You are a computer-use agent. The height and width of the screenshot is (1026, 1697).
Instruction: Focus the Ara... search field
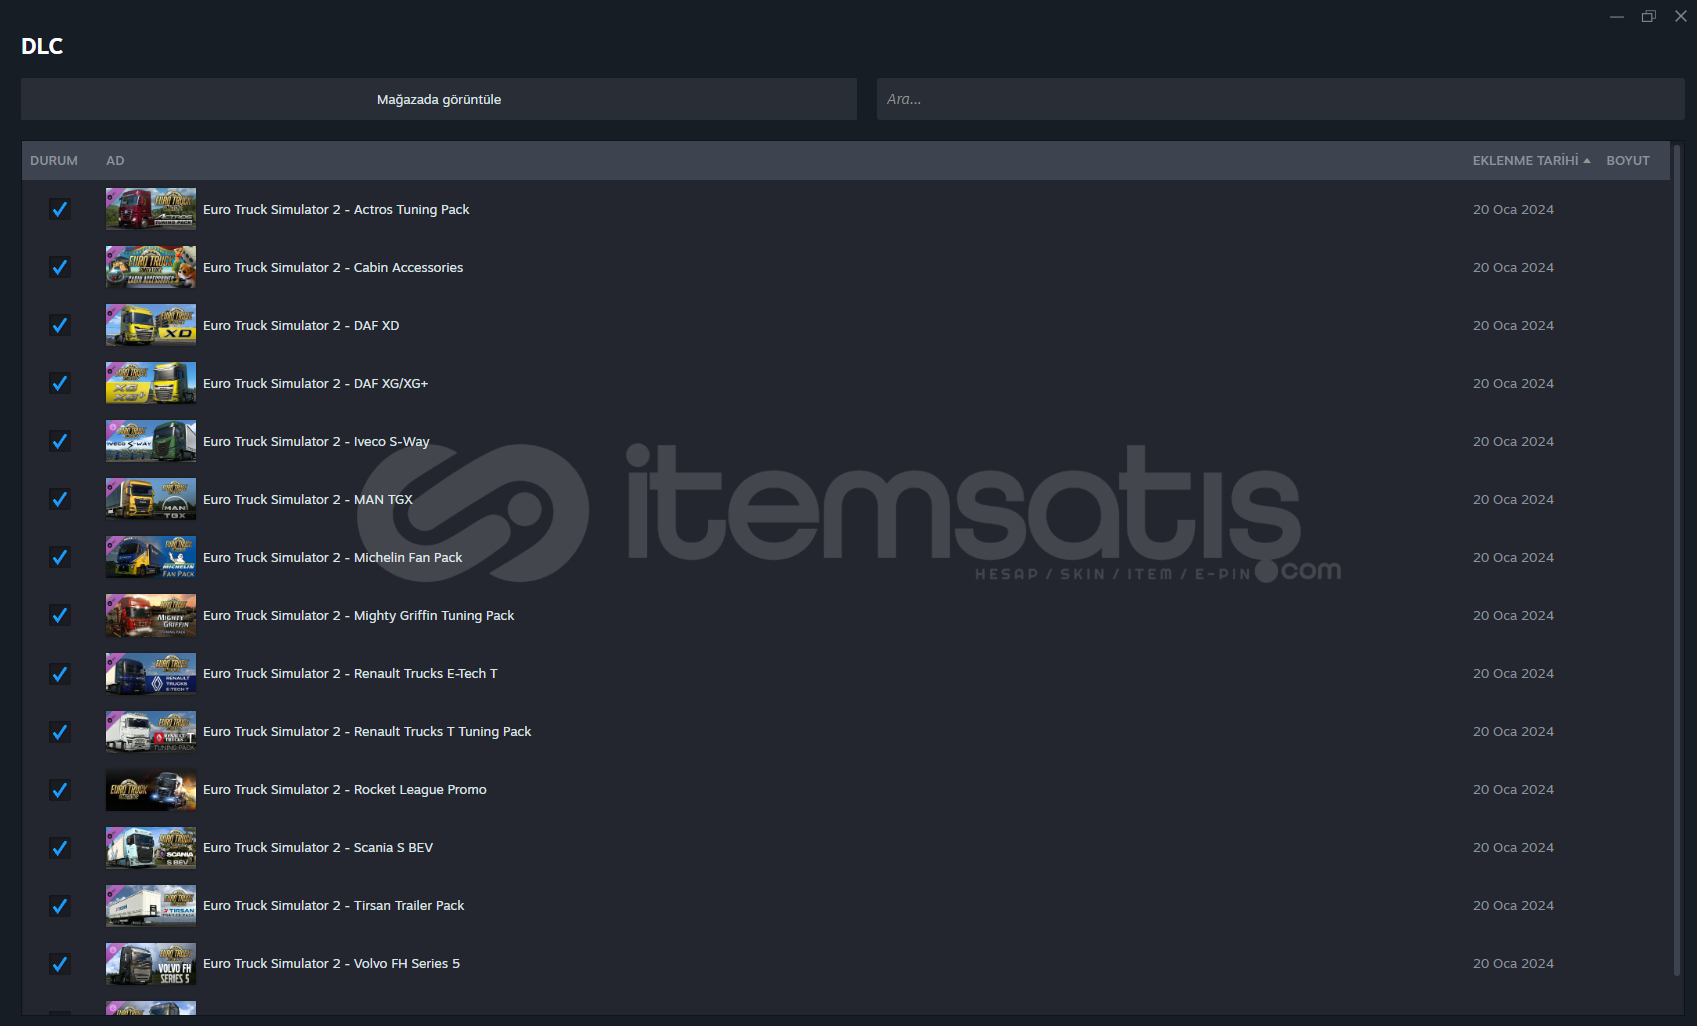[1280, 99]
